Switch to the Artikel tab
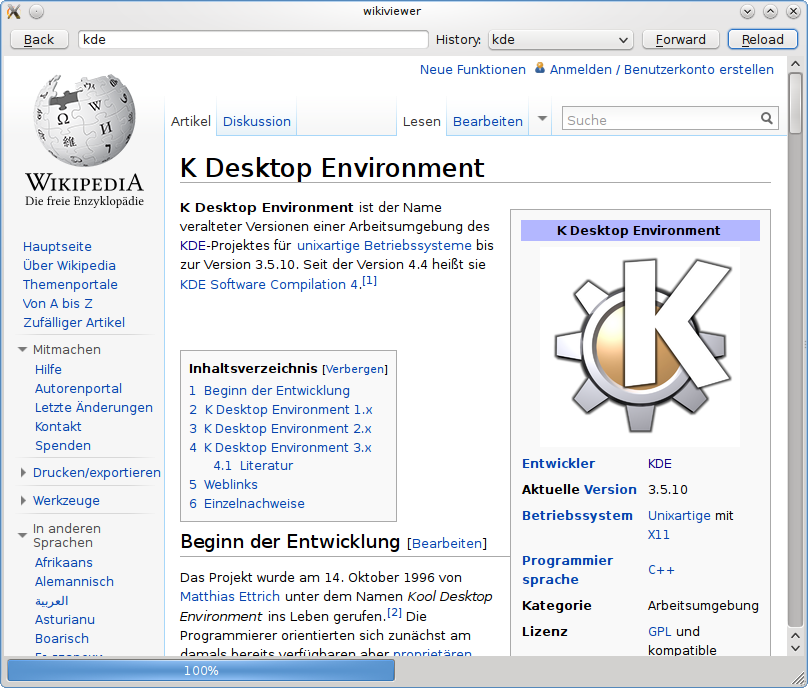Viewport: 808px width, 688px height. click(x=191, y=122)
